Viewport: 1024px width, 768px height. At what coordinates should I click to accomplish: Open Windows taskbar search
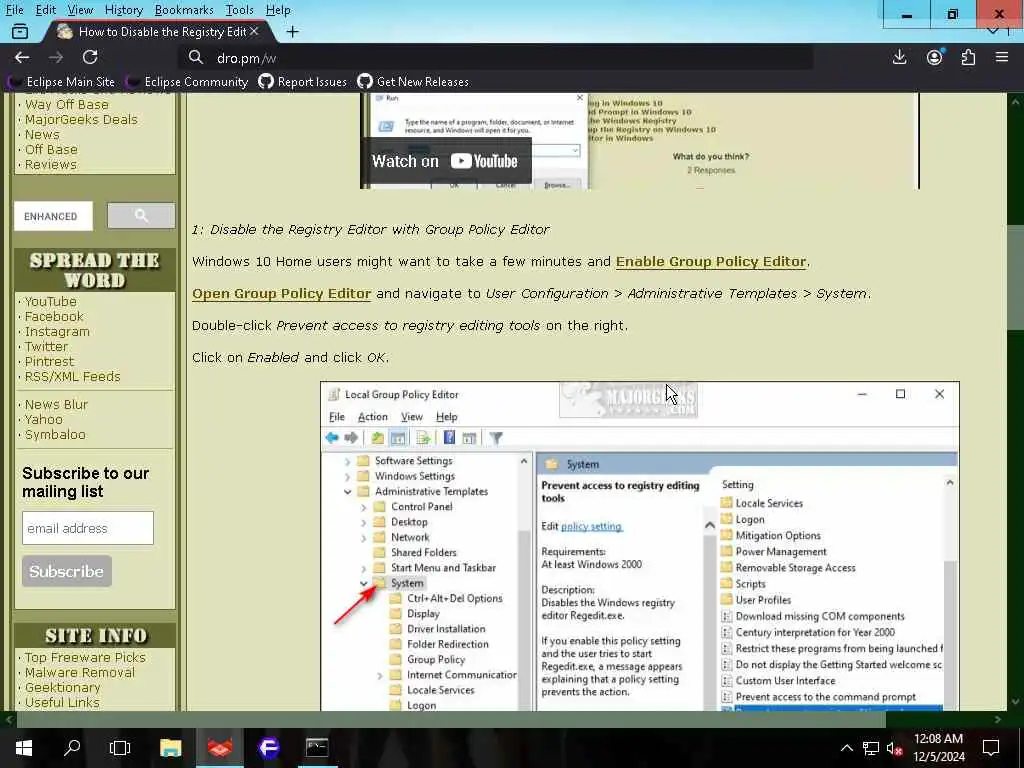pos(72,747)
